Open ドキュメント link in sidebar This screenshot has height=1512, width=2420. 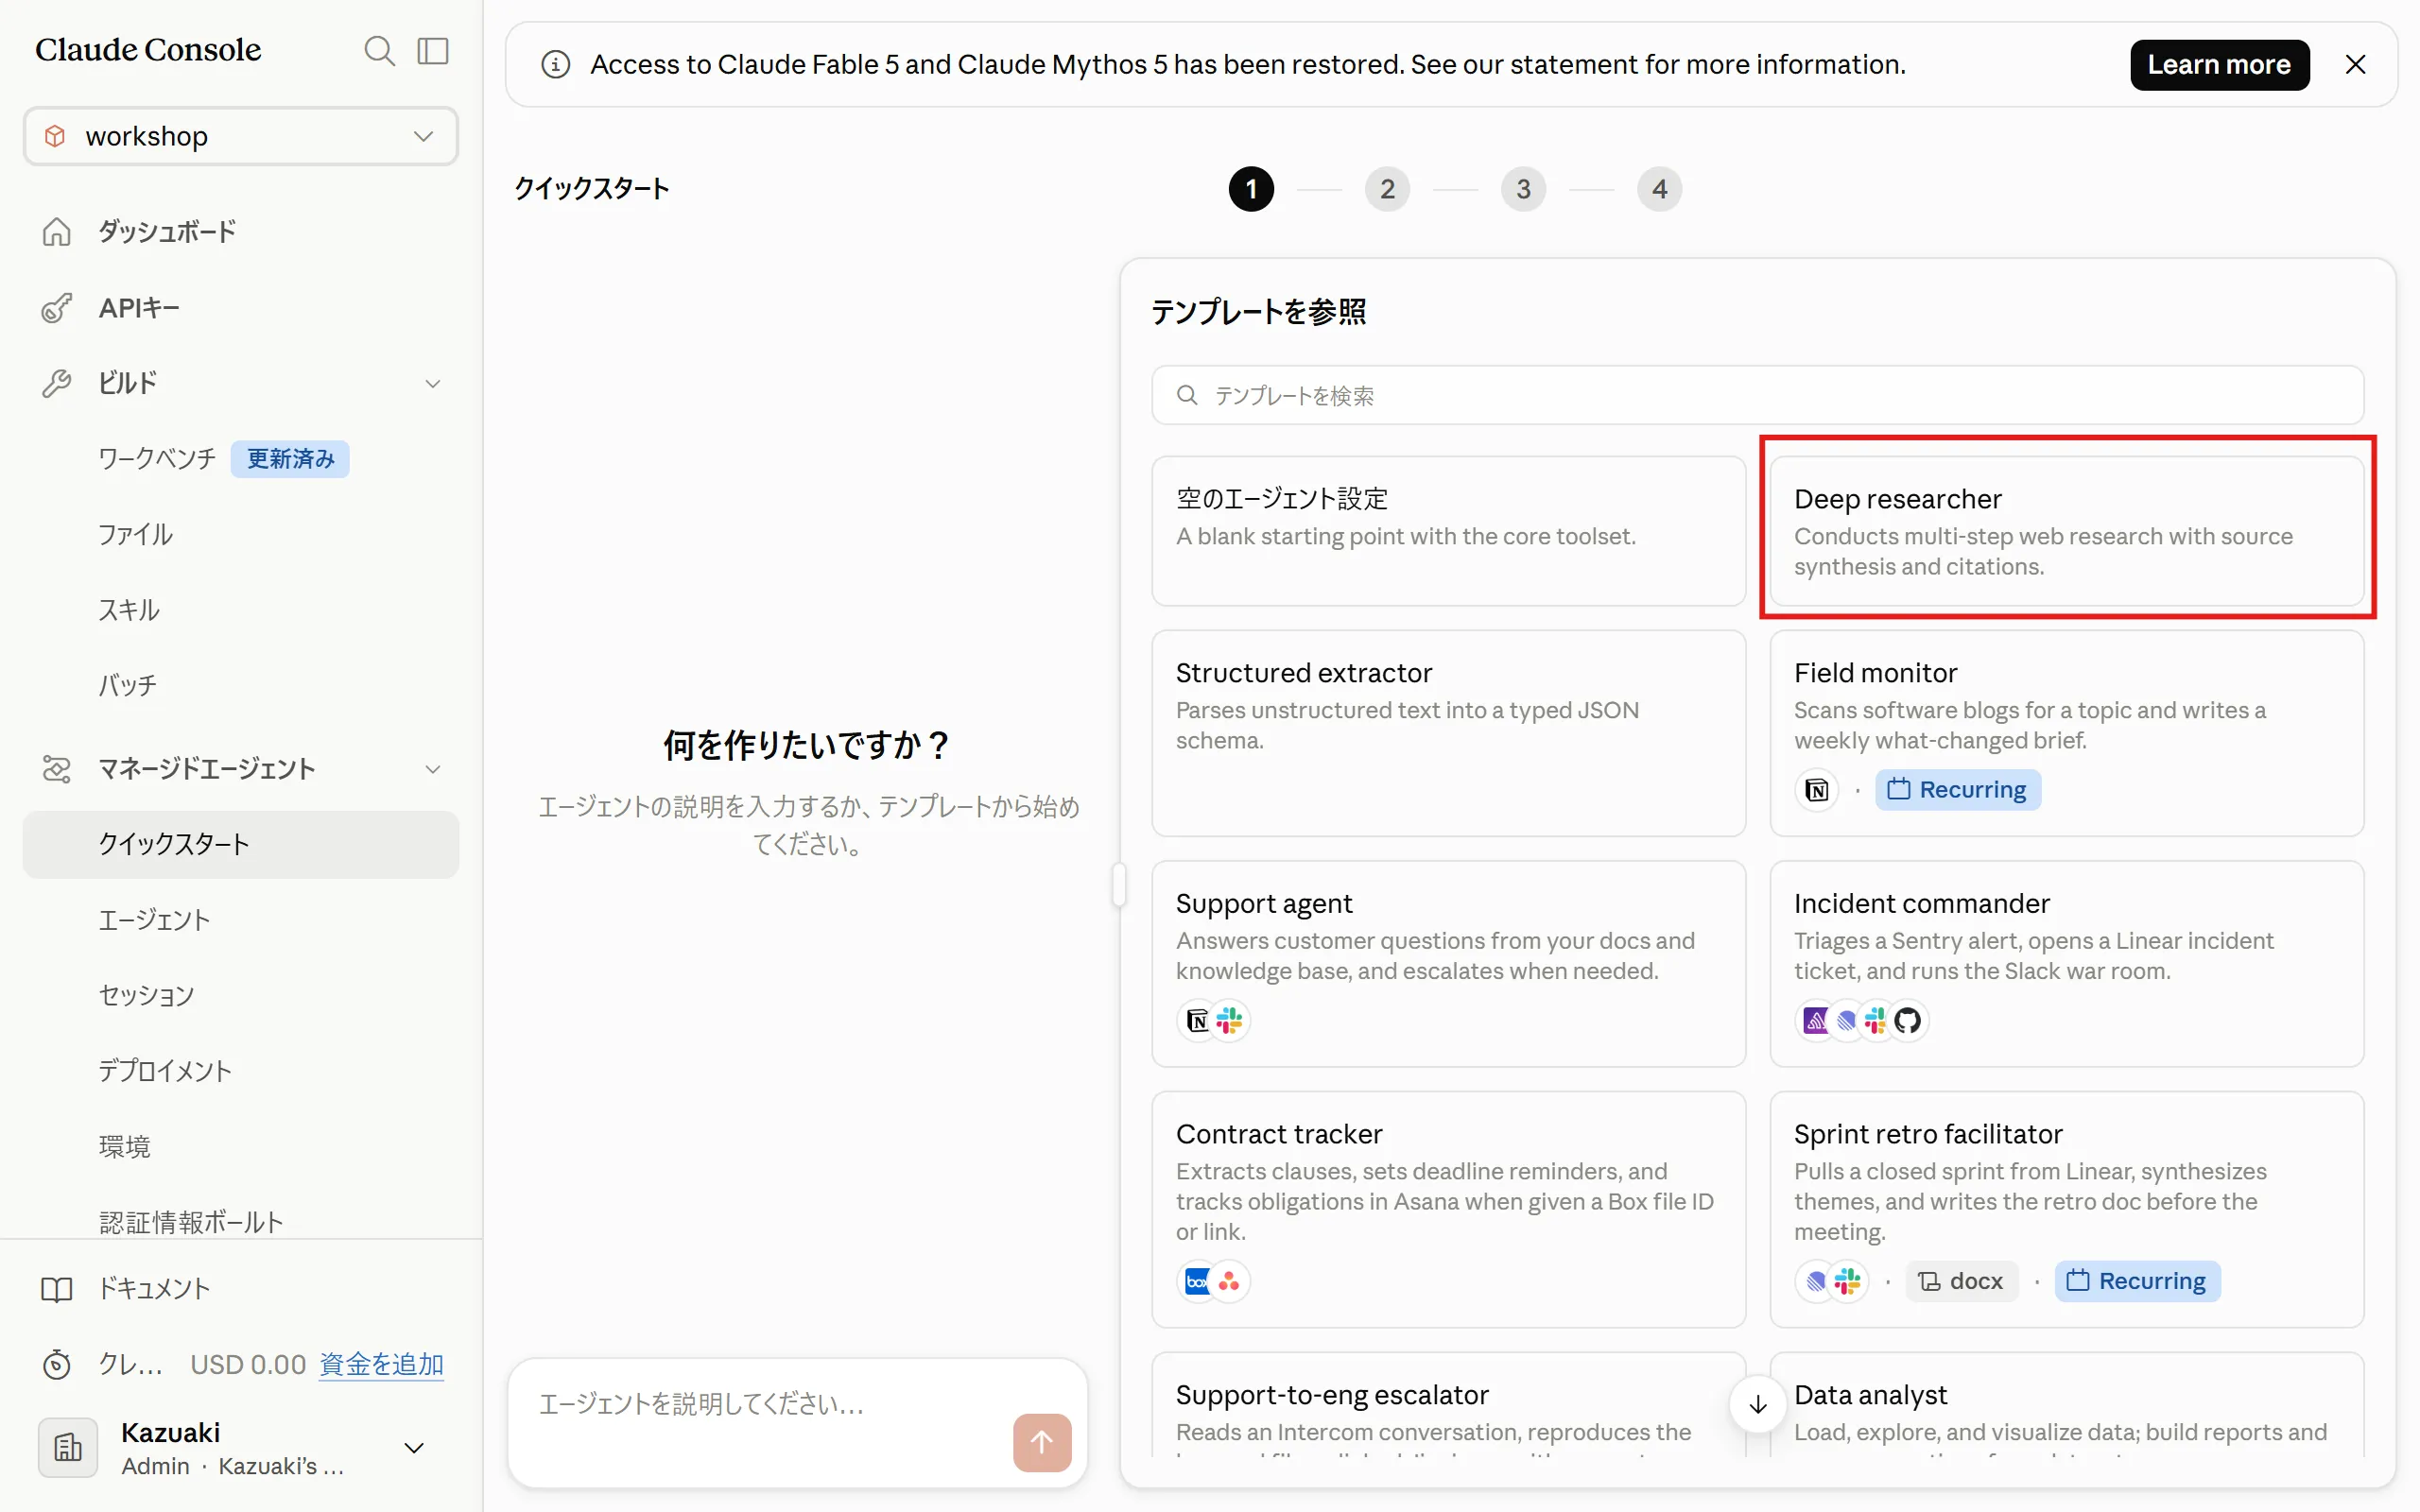pos(241,1289)
